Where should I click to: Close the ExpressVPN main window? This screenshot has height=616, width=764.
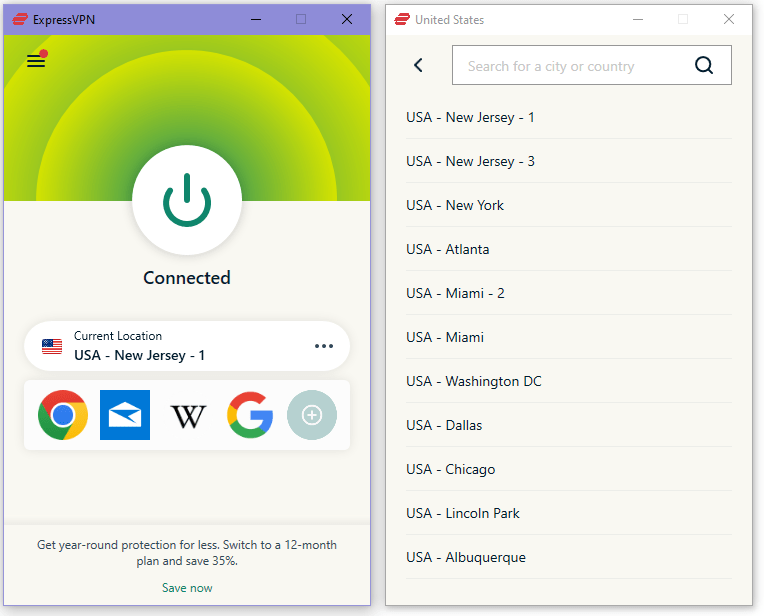click(347, 19)
